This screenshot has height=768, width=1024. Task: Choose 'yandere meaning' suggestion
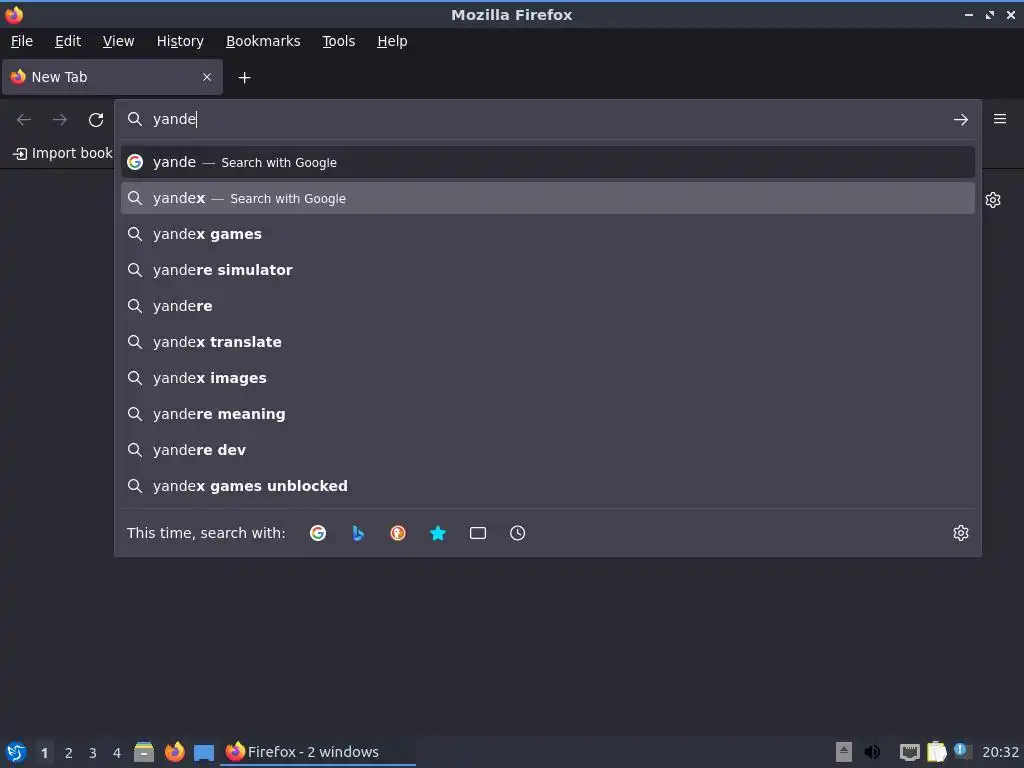coord(548,413)
